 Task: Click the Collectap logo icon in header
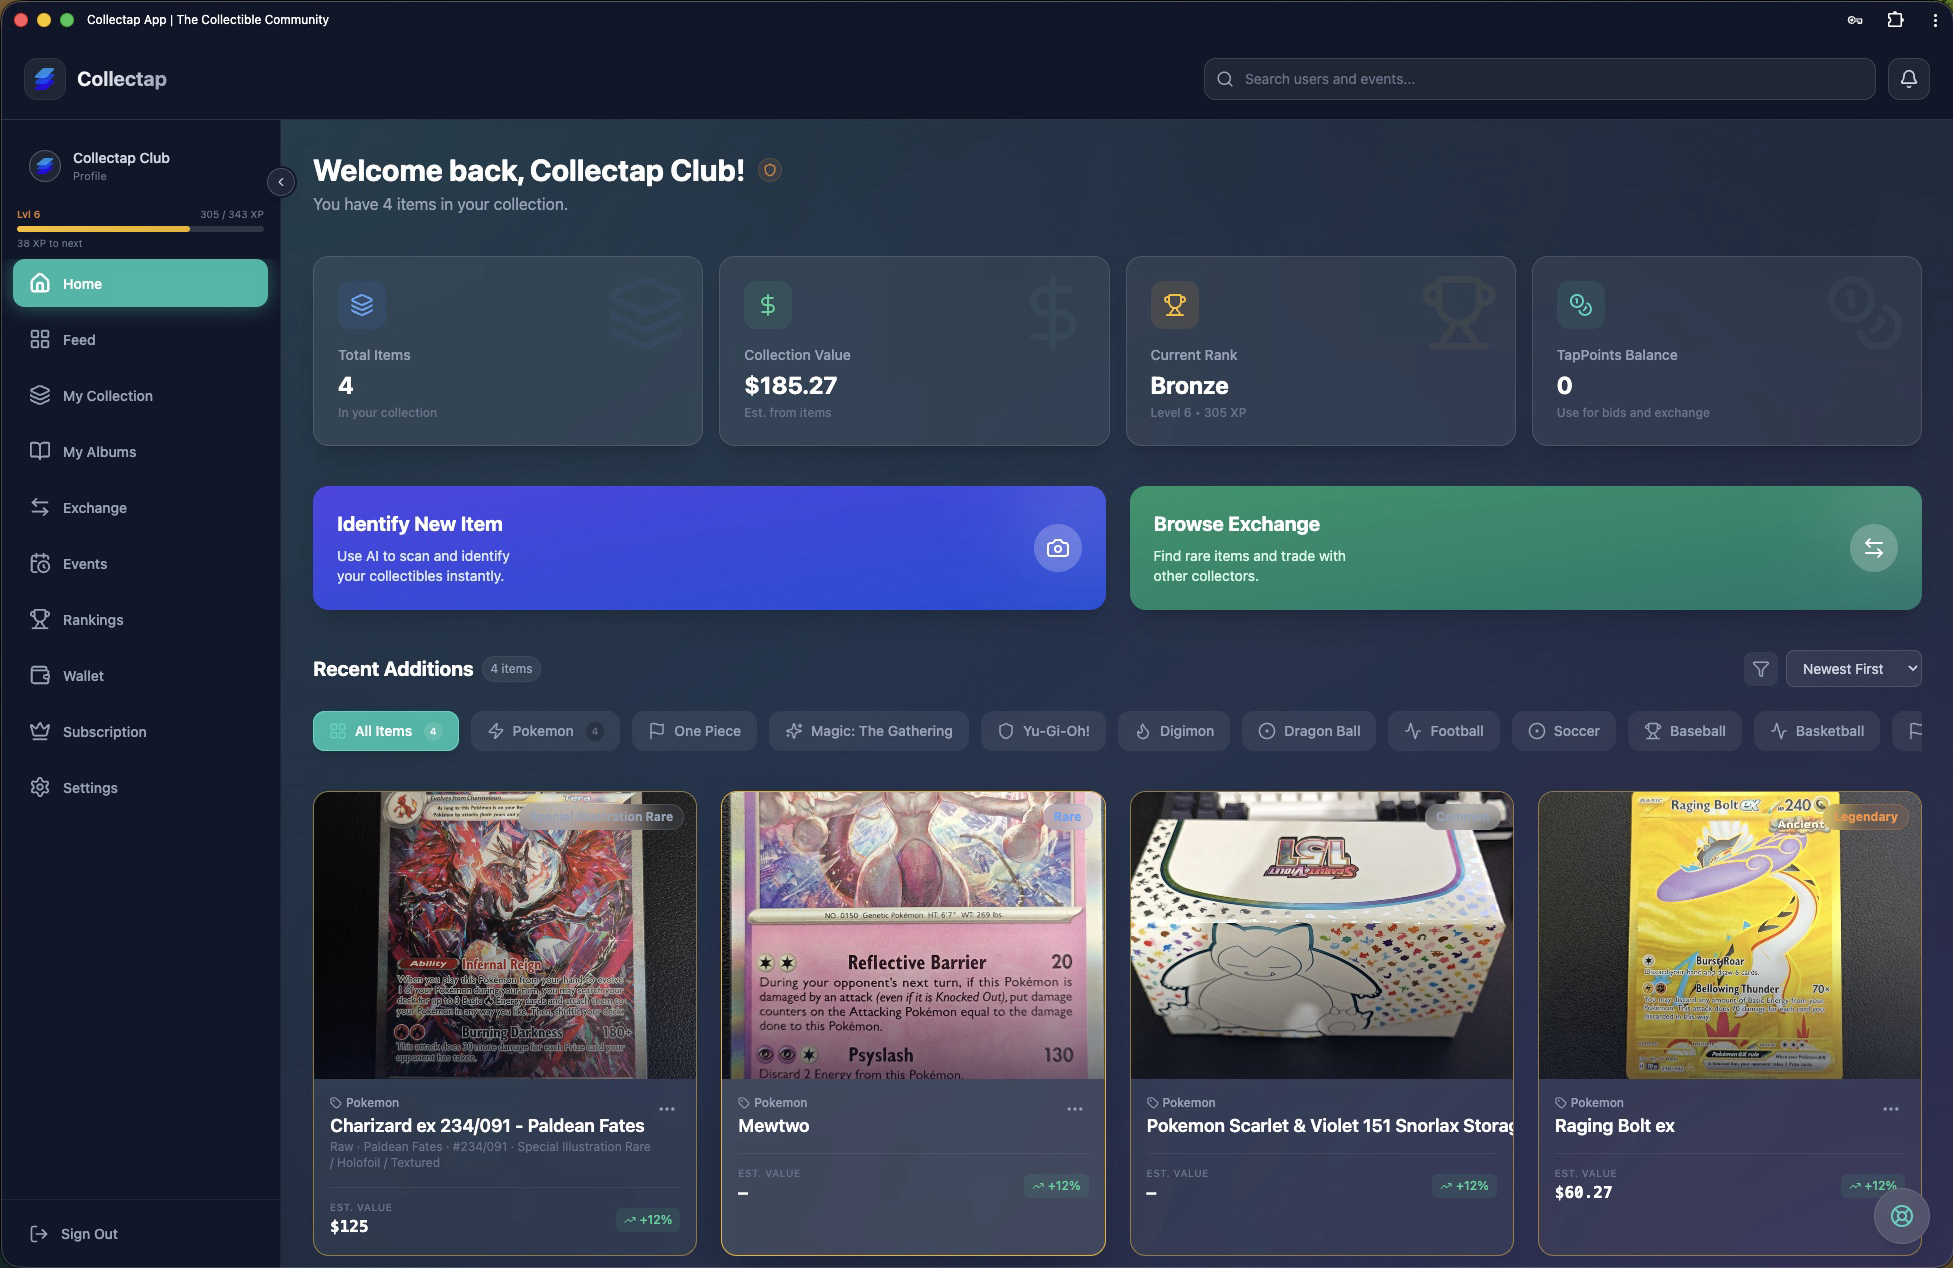pyautogui.click(x=45, y=79)
